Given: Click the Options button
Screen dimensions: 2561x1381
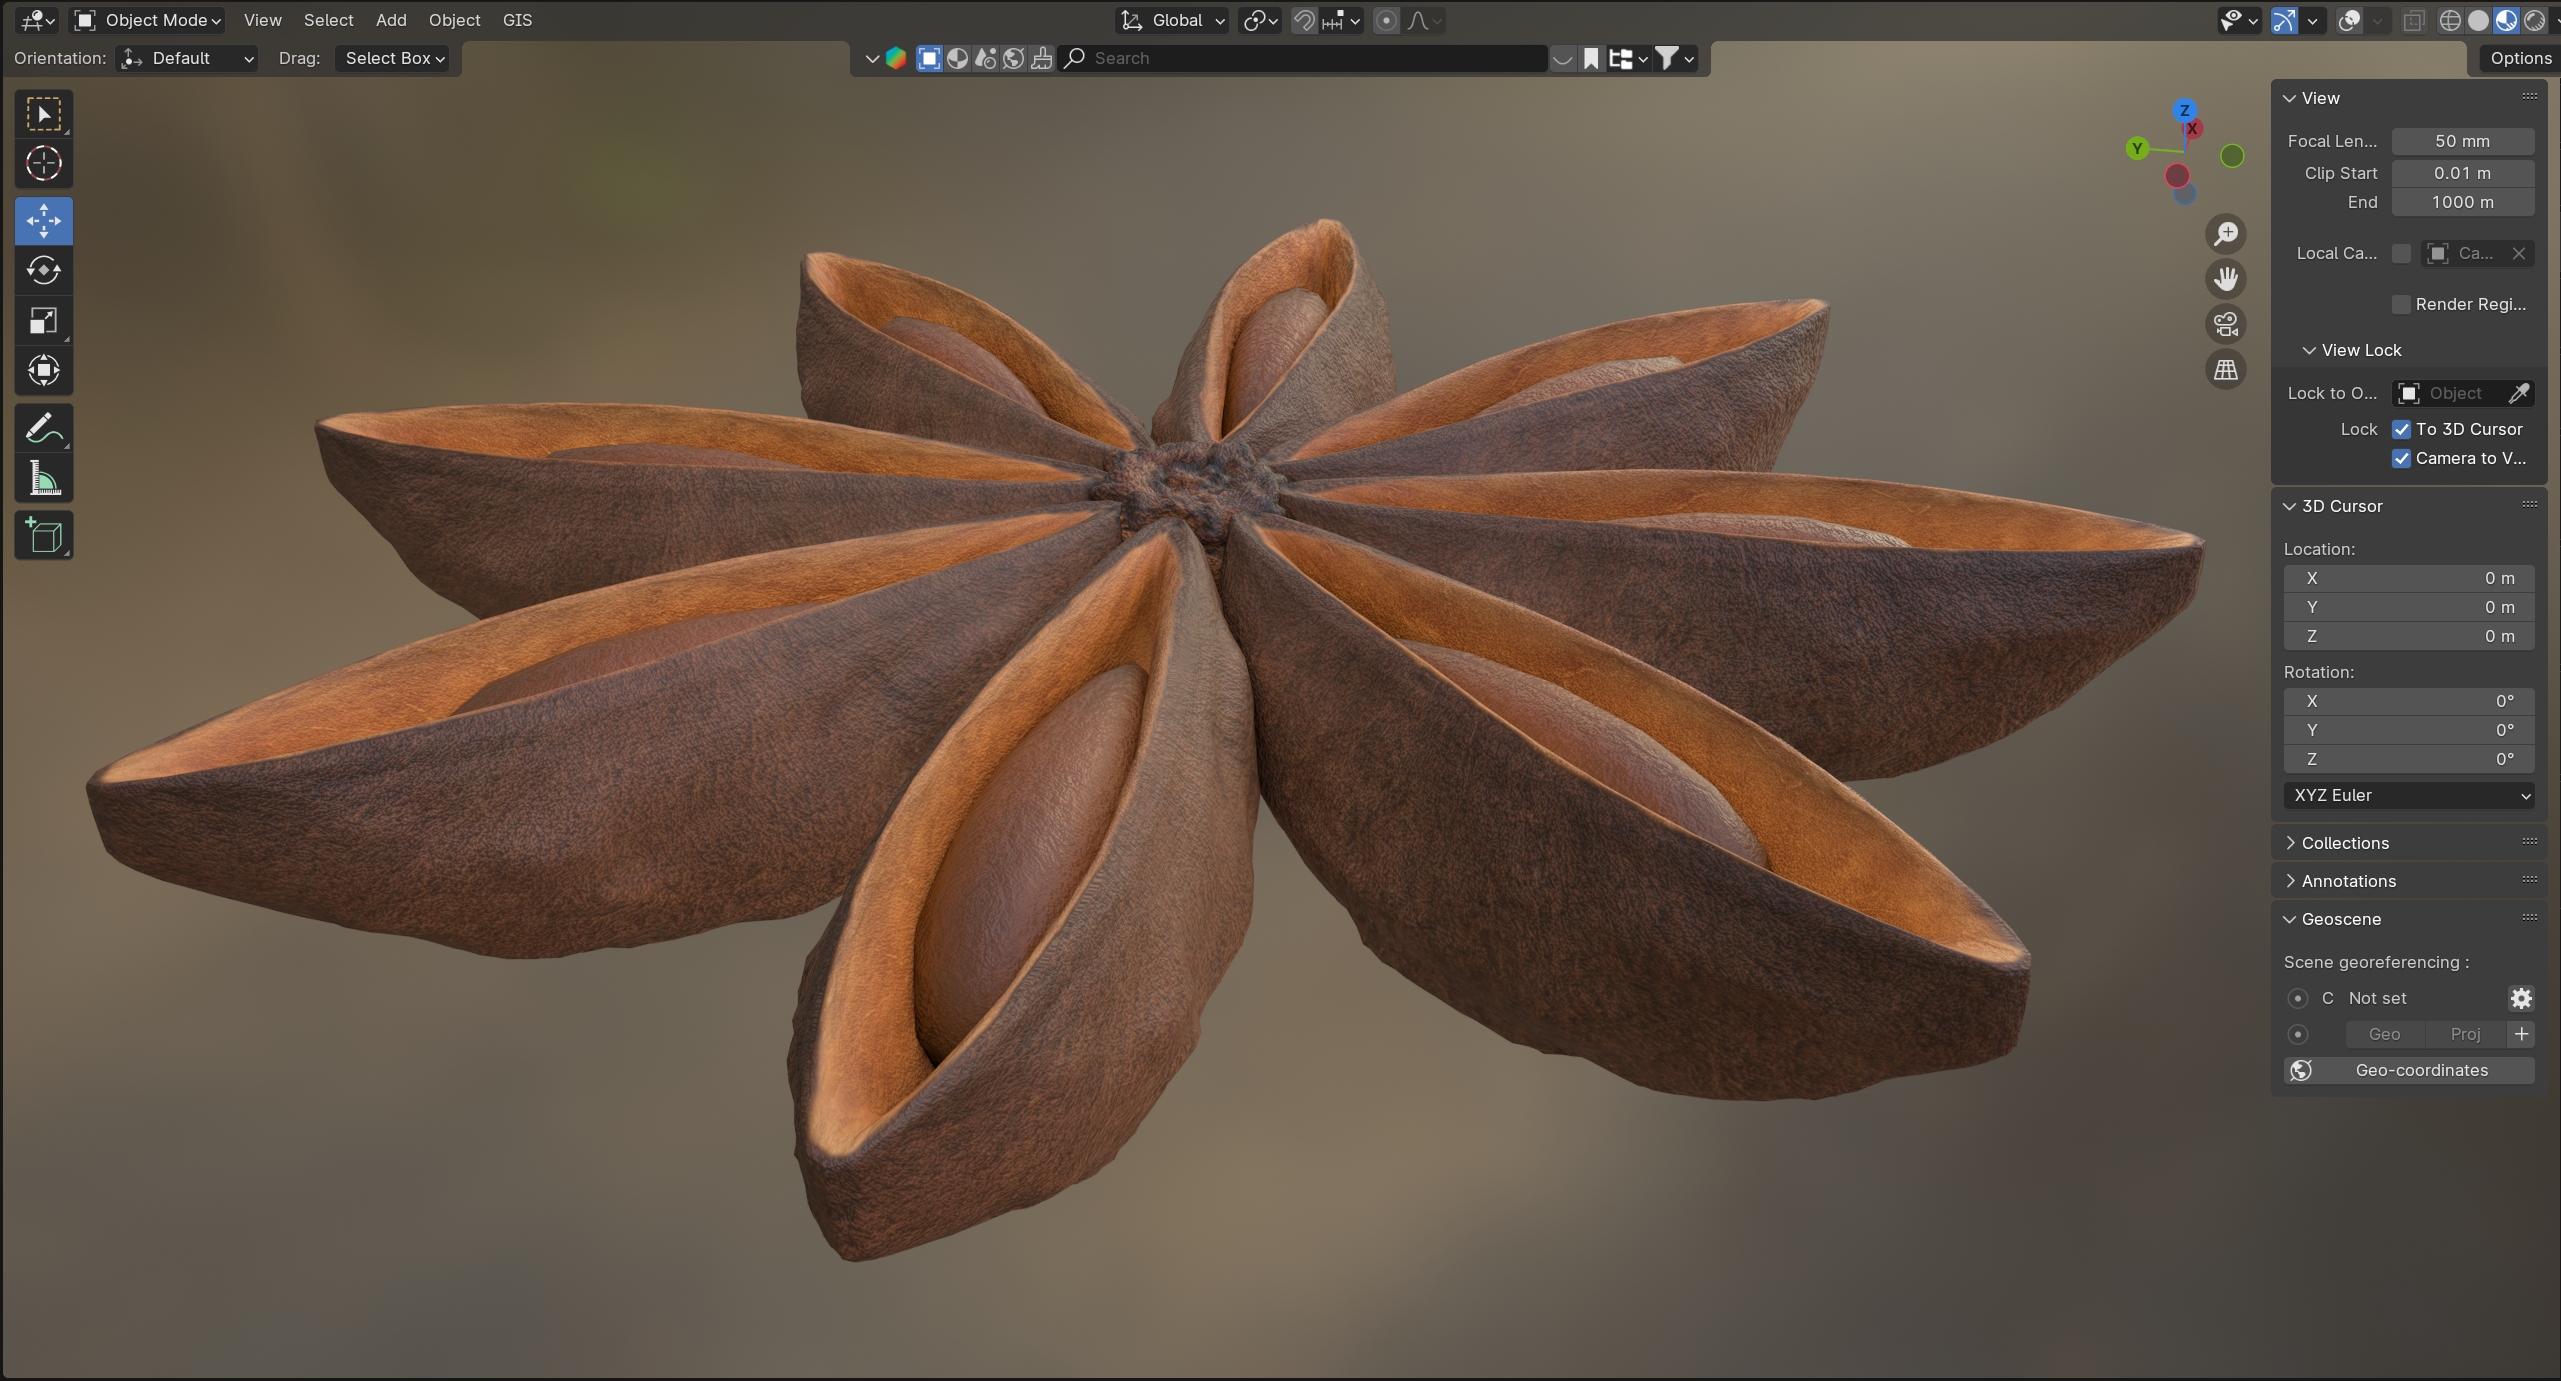Looking at the screenshot, I should (2520, 58).
